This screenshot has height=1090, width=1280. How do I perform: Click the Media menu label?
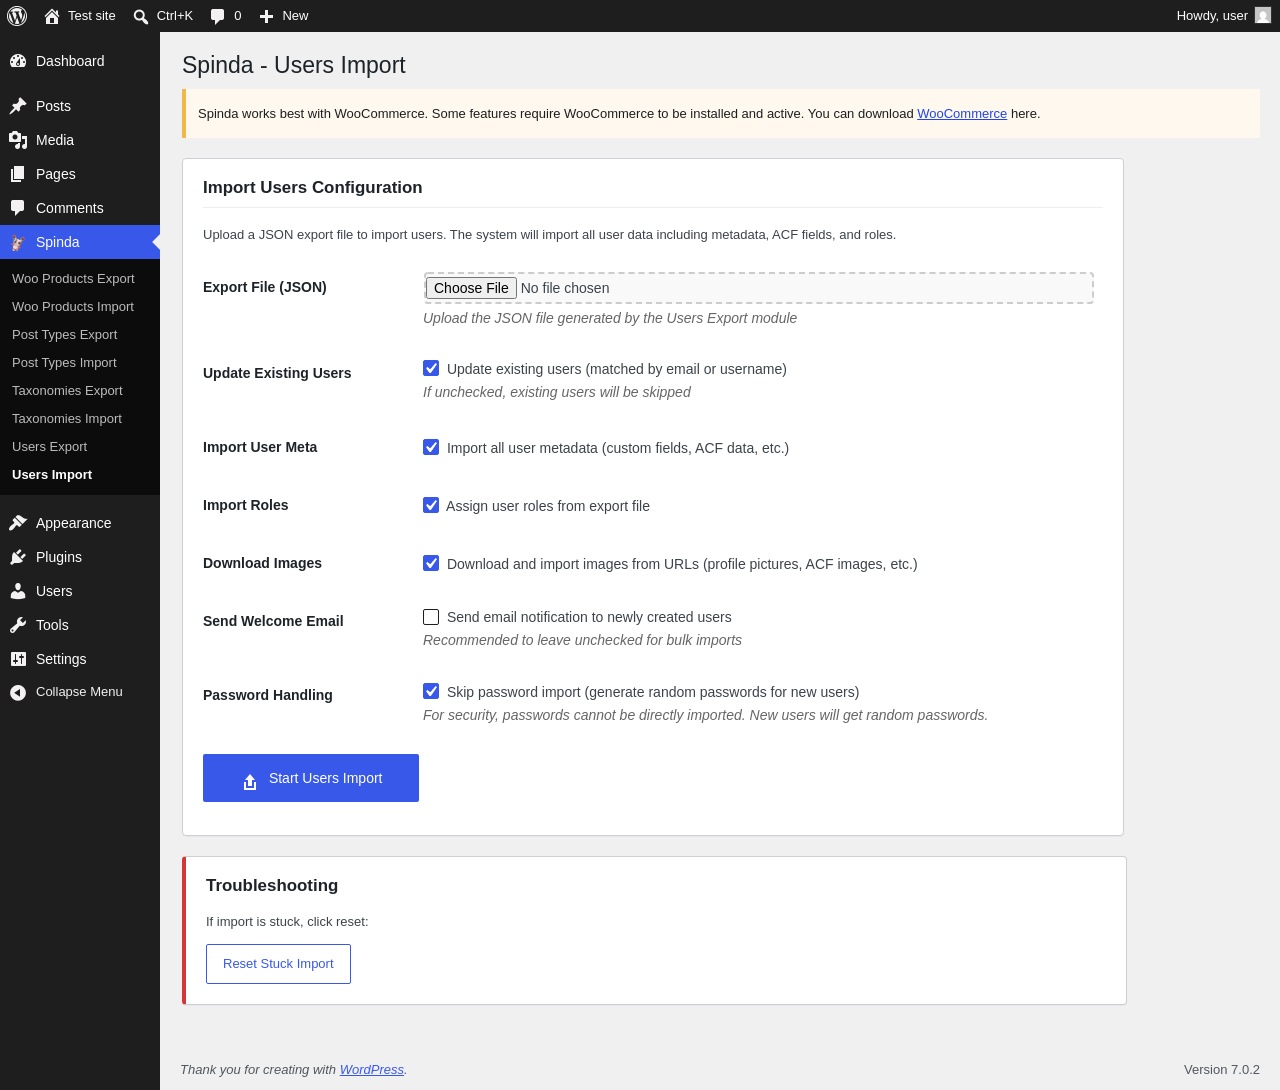click(55, 140)
